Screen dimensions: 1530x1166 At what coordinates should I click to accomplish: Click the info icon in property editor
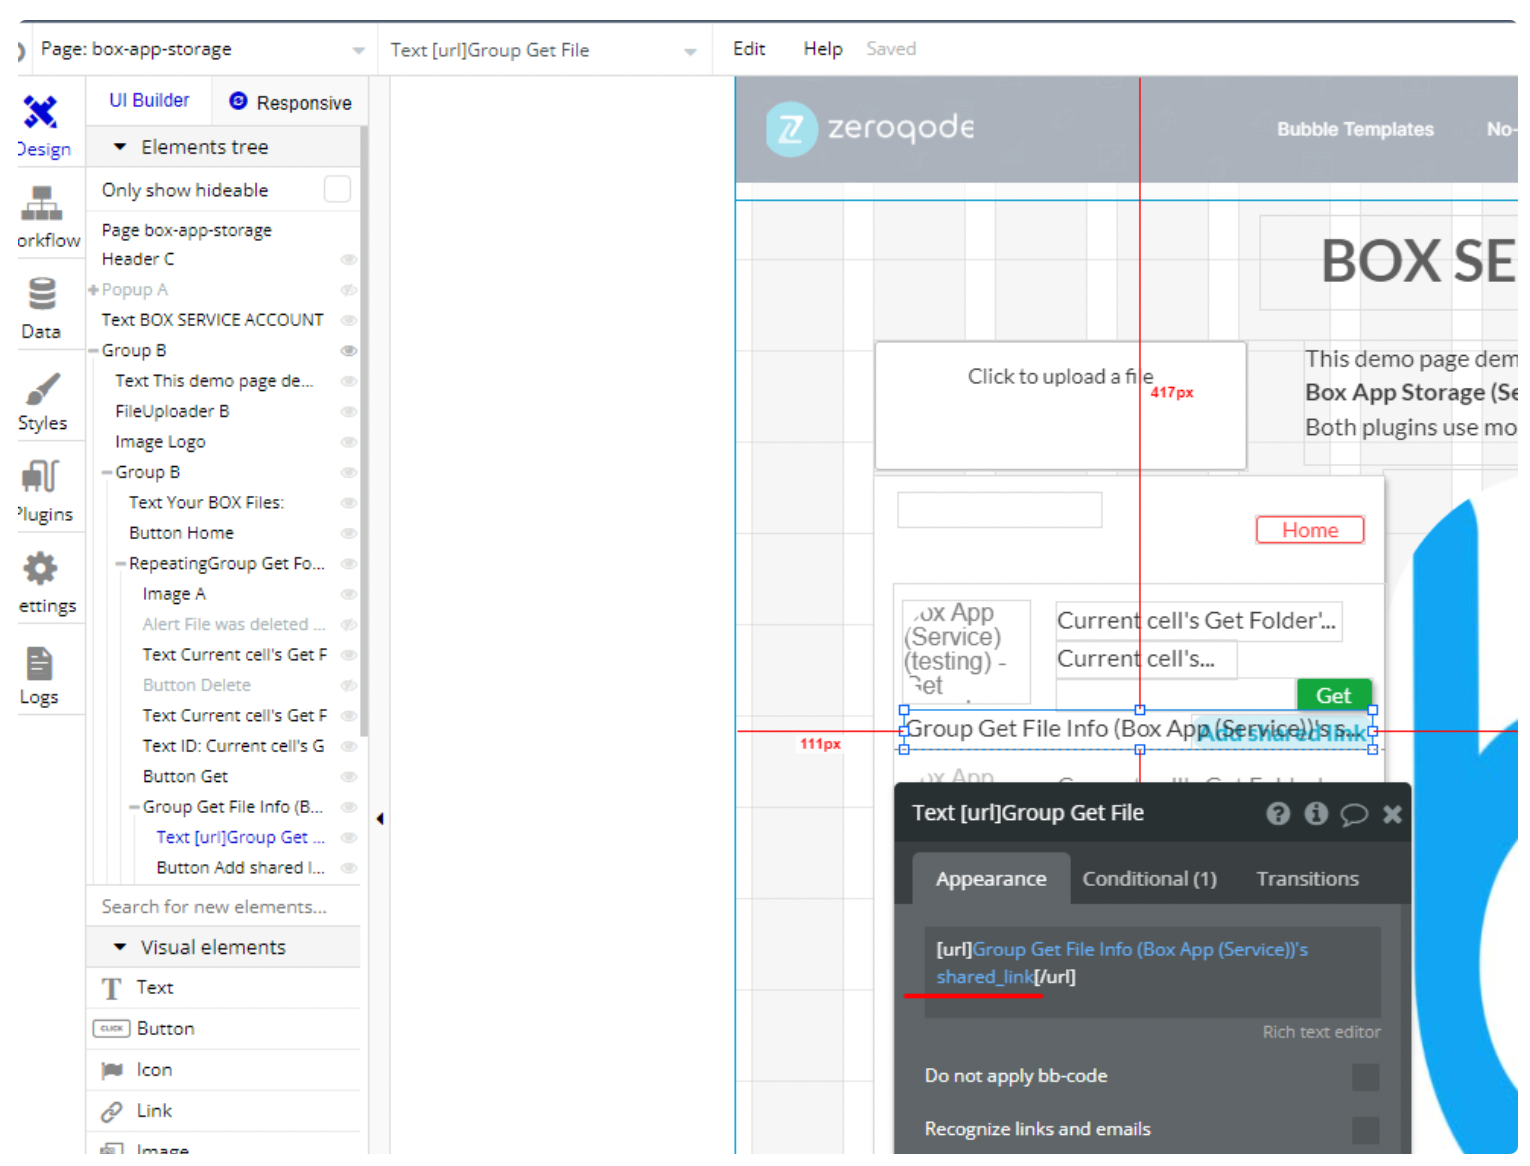tap(1316, 813)
